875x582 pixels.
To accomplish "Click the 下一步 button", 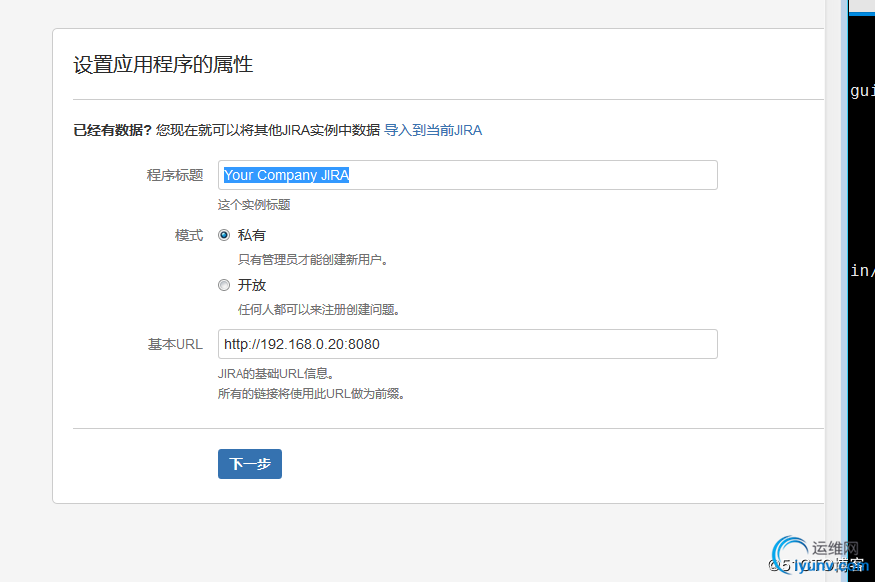I will pos(250,464).
